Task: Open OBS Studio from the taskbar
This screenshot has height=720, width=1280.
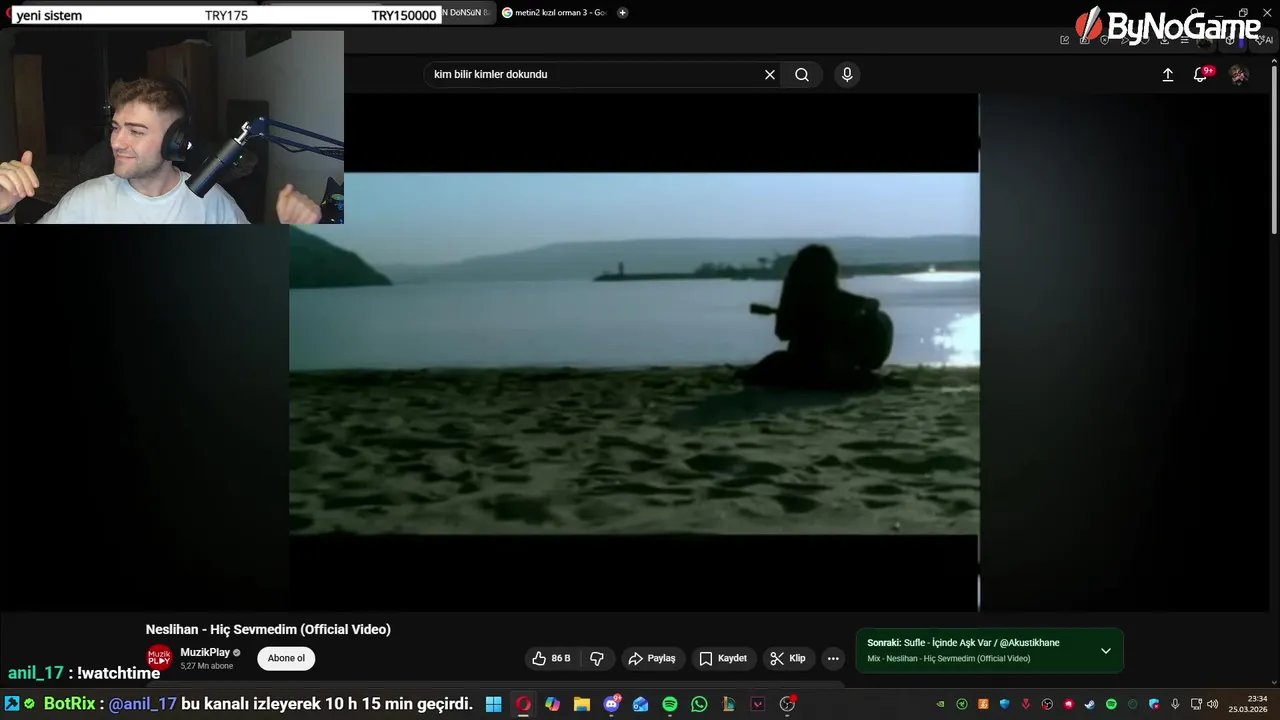Action: point(786,704)
